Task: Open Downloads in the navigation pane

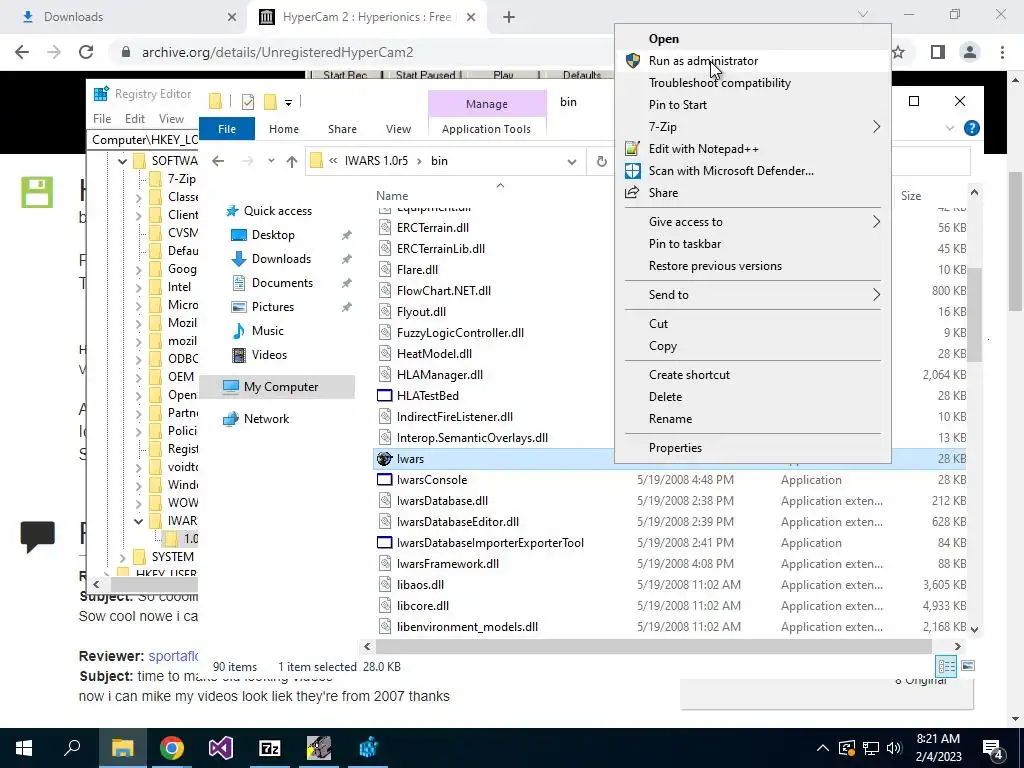Action: 281,259
